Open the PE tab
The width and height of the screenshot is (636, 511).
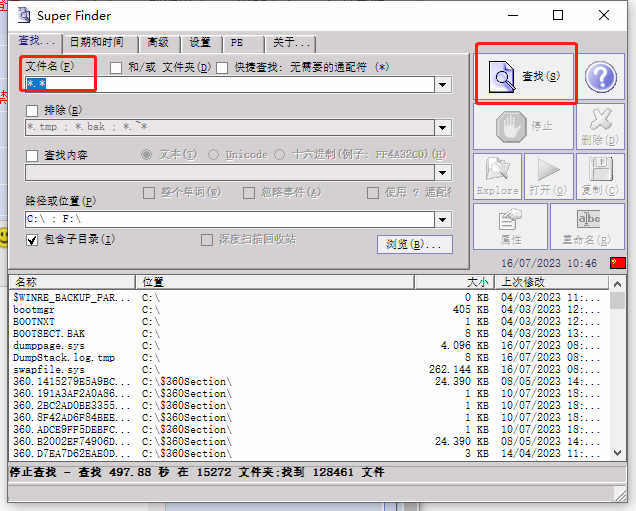coord(243,42)
